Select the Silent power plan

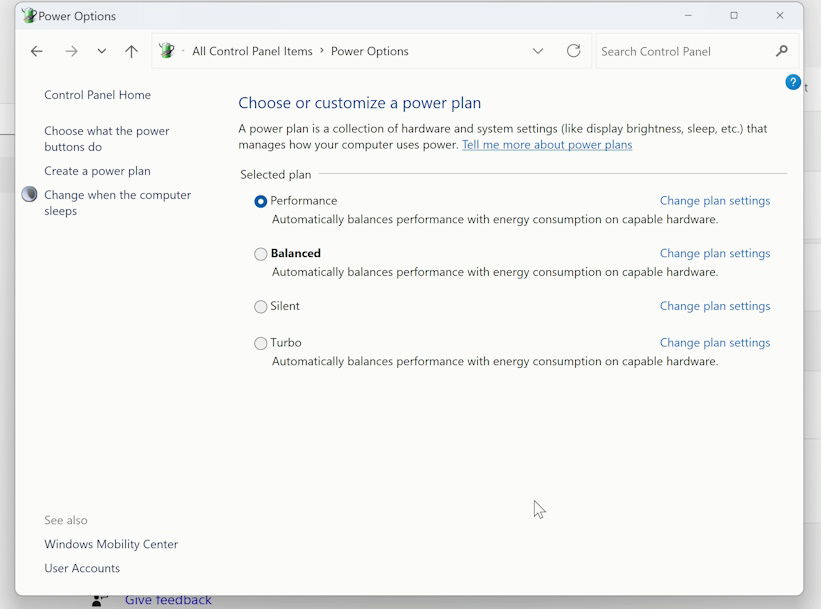[x=261, y=307]
